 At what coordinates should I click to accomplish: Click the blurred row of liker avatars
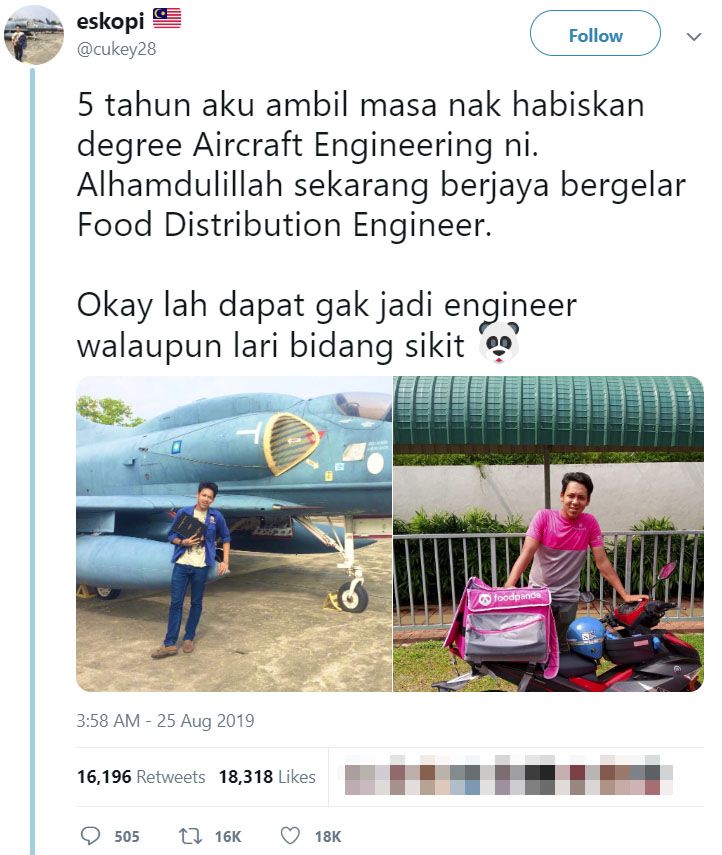pyautogui.click(x=508, y=775)
